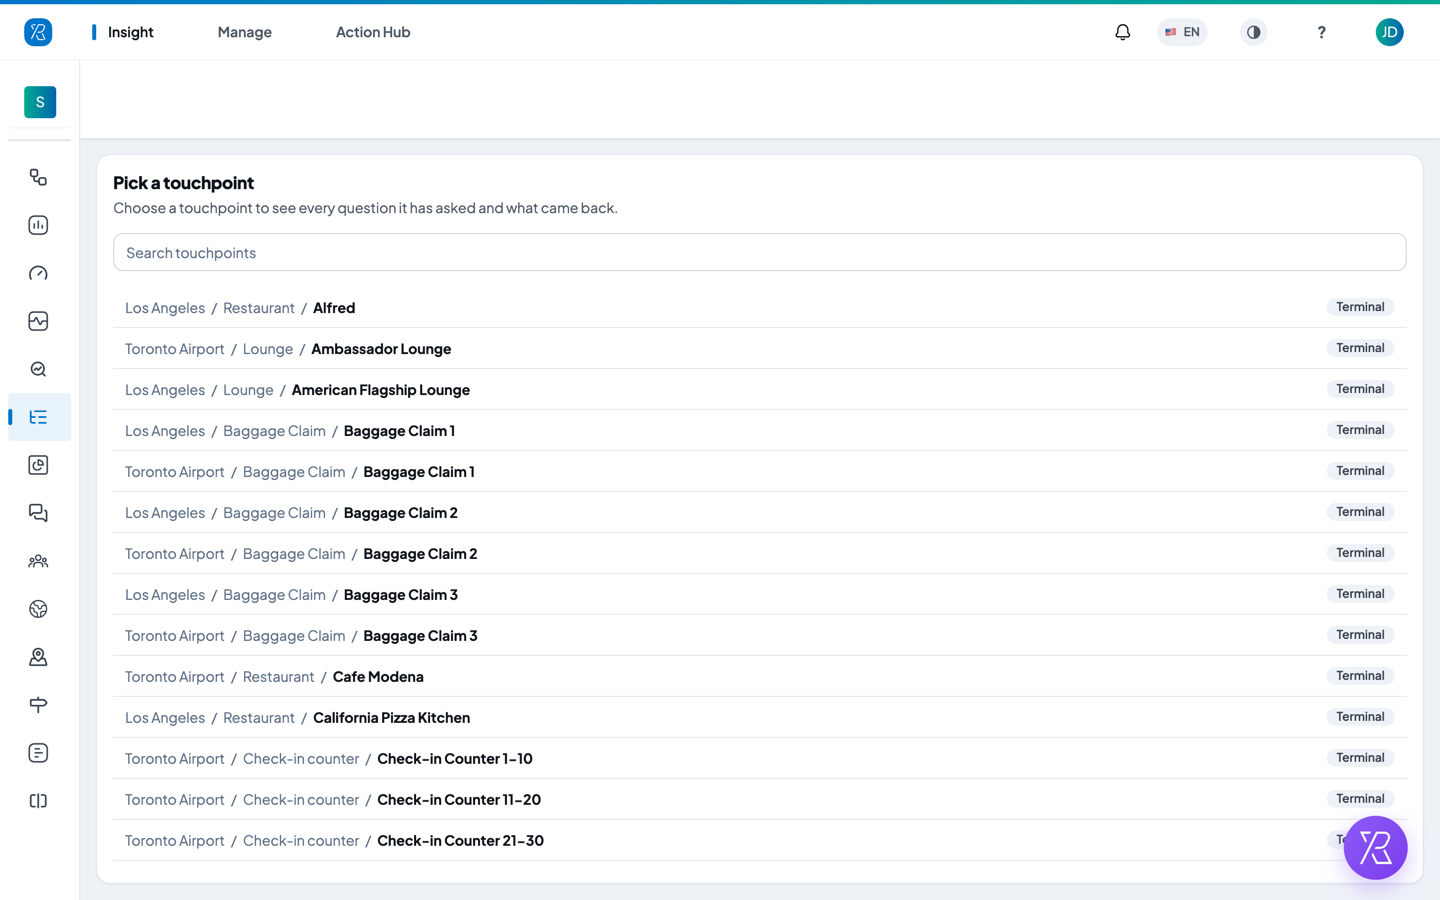Select the Alfred restaurant touchpoint

click(760, 308)
